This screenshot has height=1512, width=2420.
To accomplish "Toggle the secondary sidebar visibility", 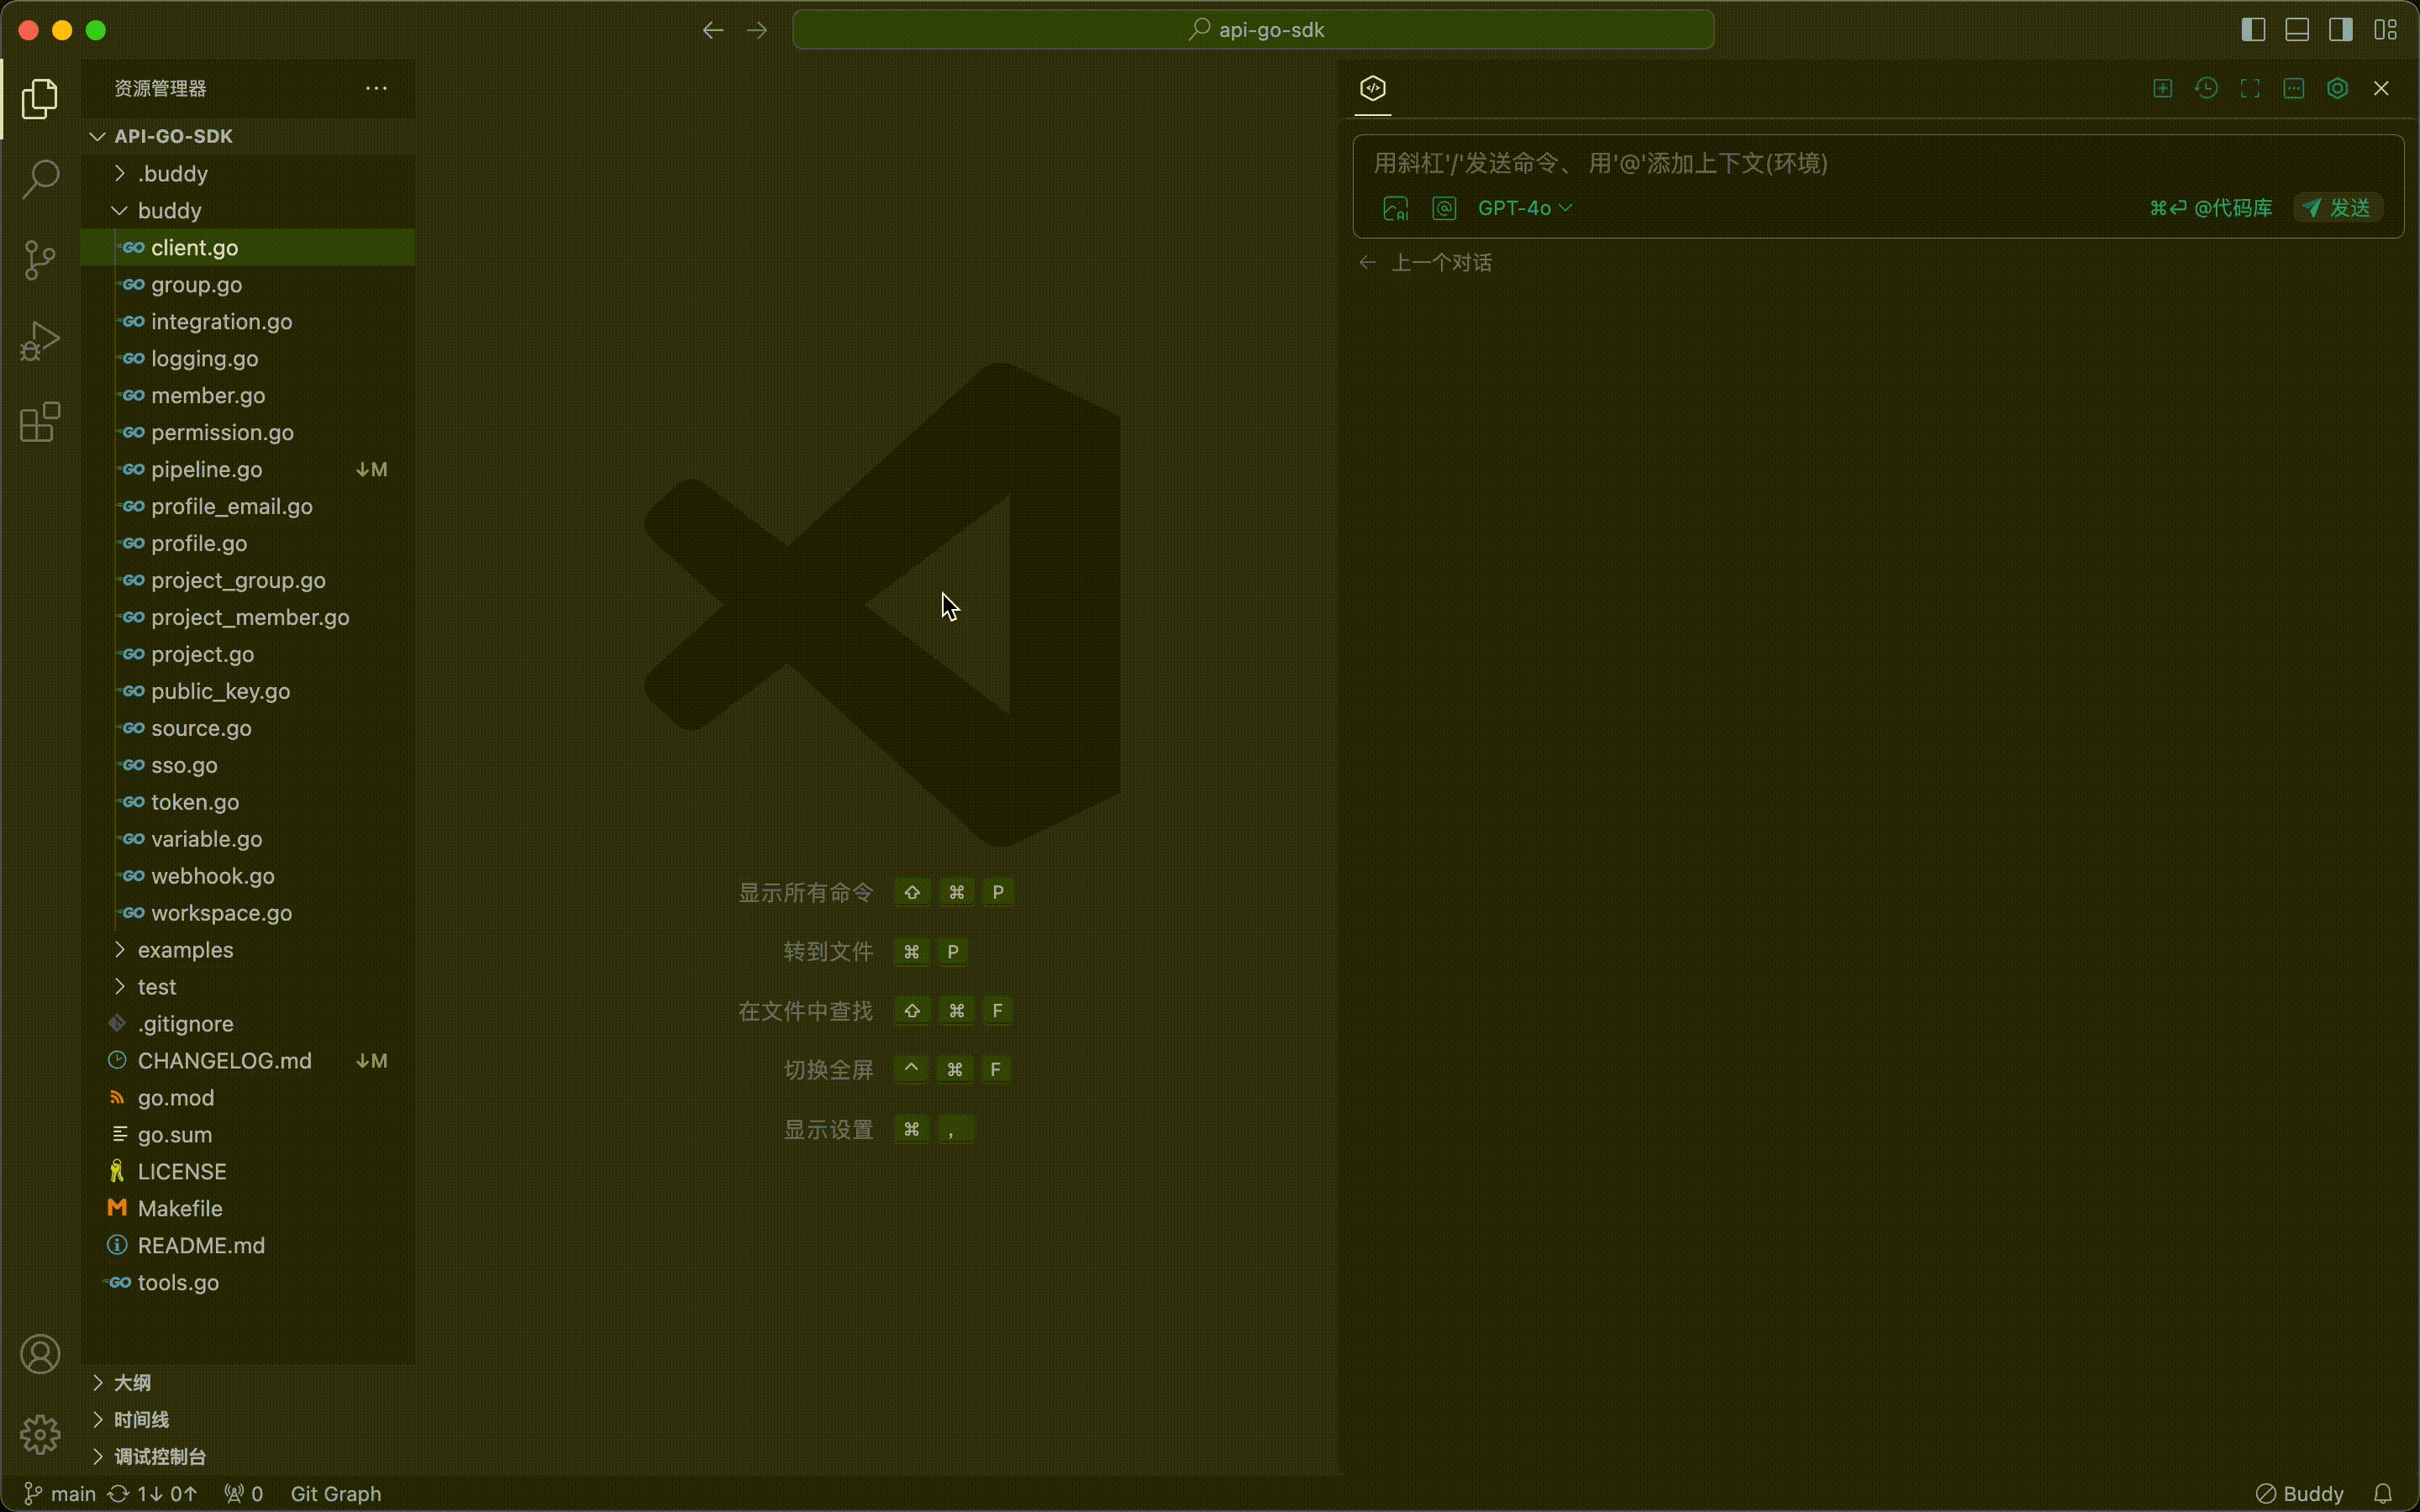I will click(x=2340, y=30).
